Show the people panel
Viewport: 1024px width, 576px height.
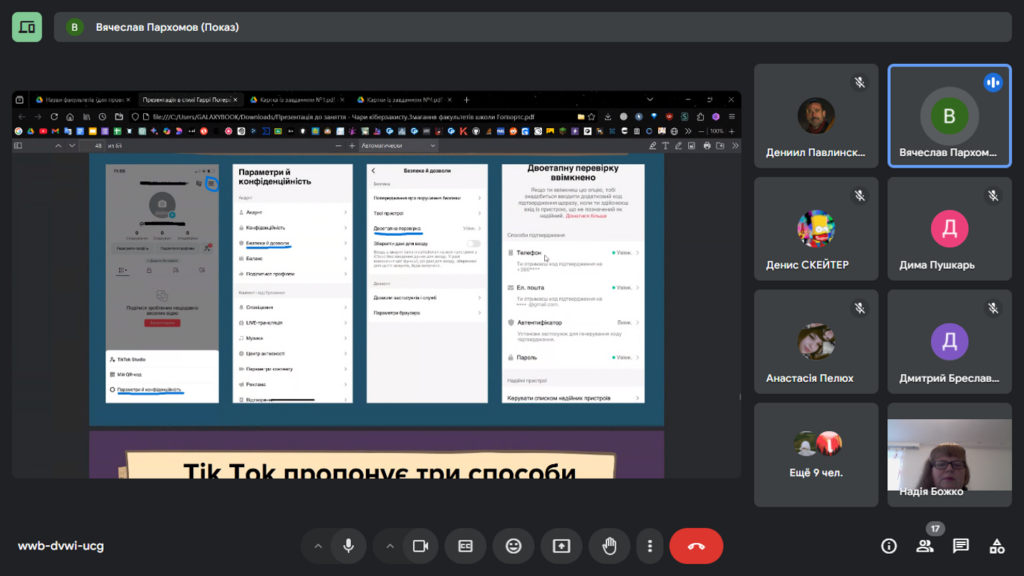[925, 546]
